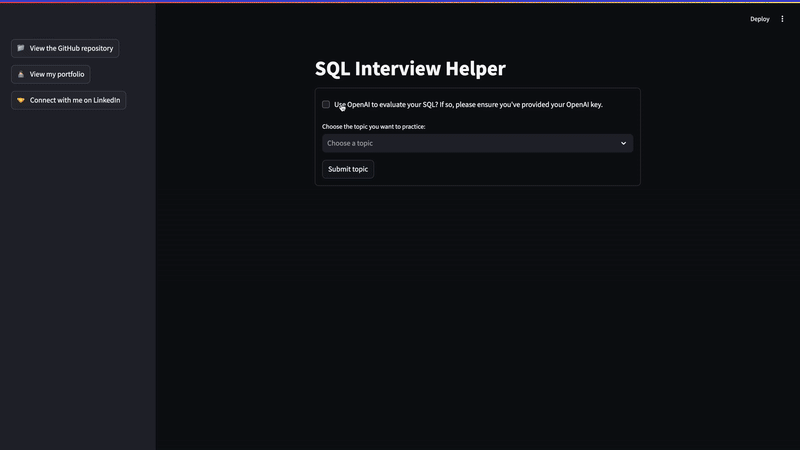Open the three-dot main menu icon
Image resolution: width=800 pixels, height=450 pixels.
click(x=782, y=19)
